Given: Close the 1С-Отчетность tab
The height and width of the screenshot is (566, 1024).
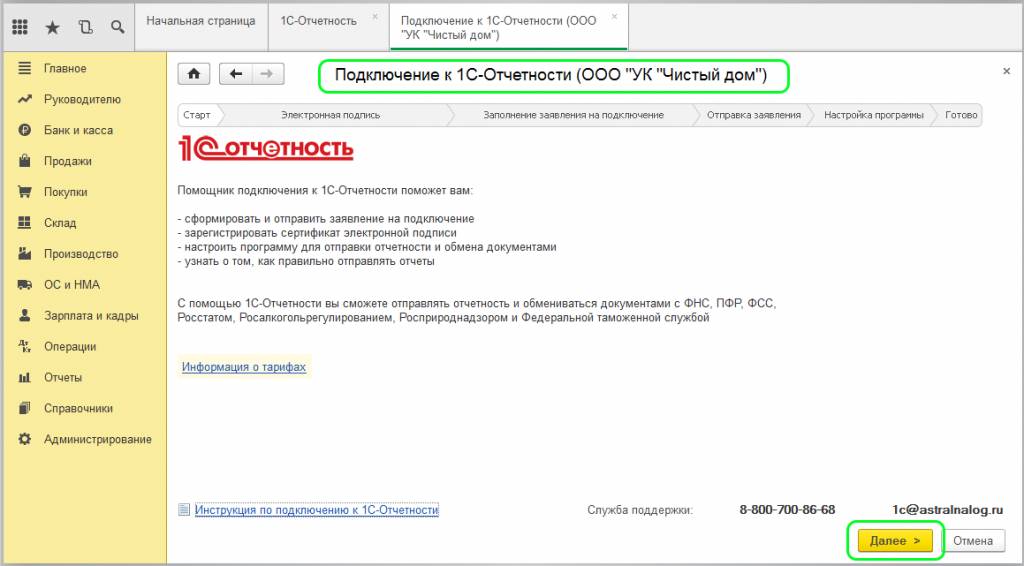Looking at the screenshot, I should 375,17.
